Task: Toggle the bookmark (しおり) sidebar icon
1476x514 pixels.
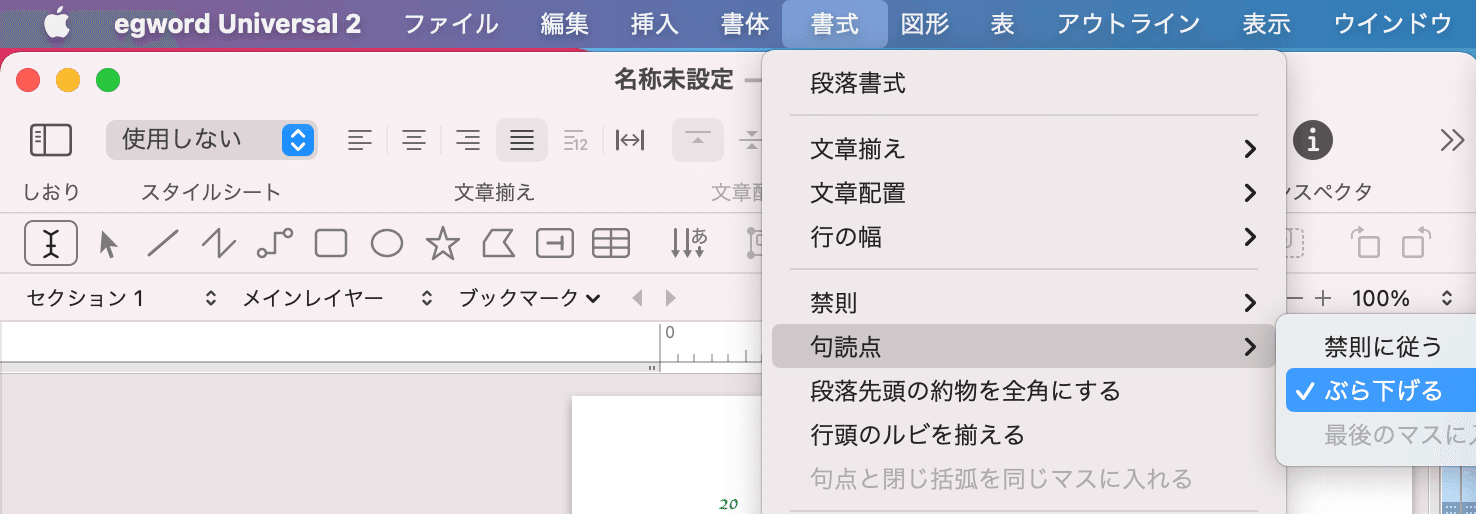Action: (x=51, y=140)
